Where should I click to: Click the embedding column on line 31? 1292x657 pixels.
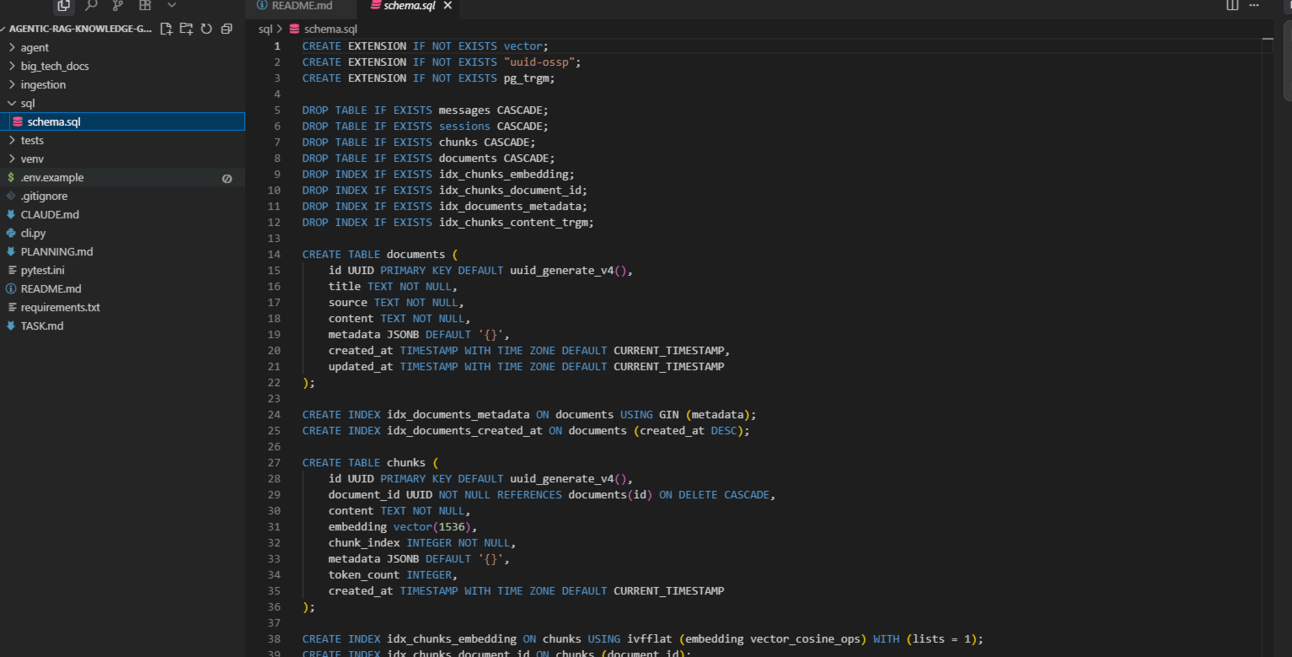coord(358,527)
